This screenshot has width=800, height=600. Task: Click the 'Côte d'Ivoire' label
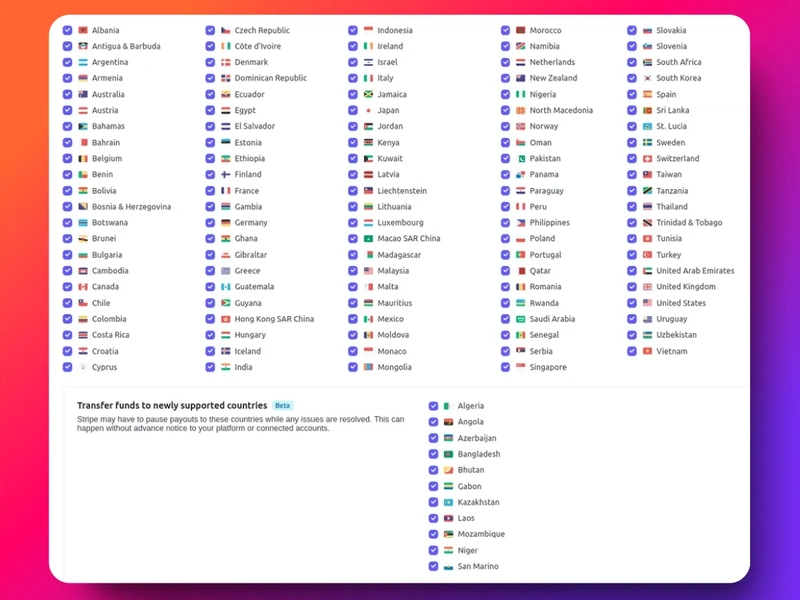[x=258, y=46]
